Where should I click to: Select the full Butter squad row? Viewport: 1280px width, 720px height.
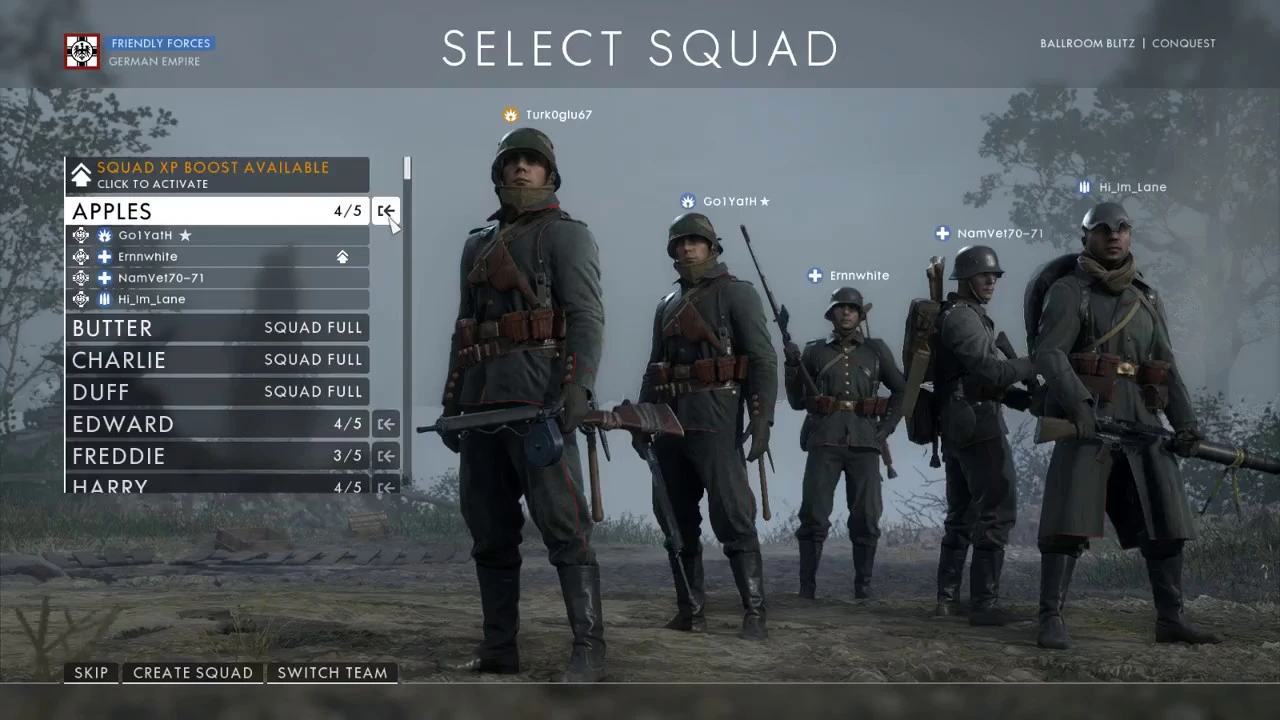217,328
